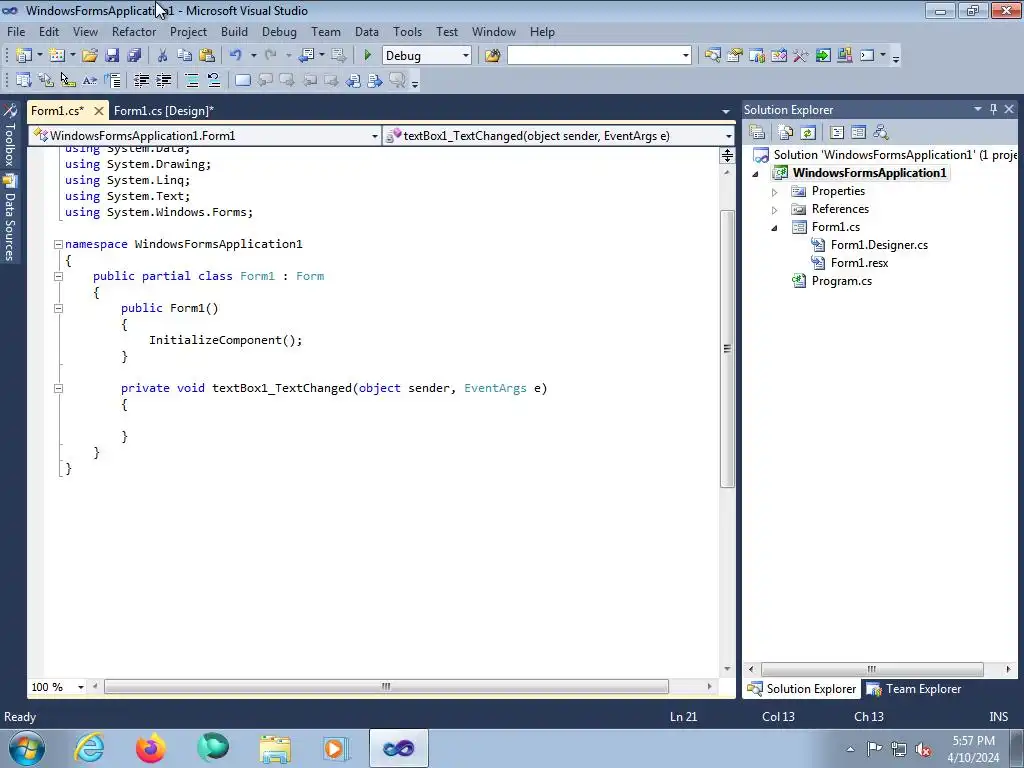Open Firefox from the taskbar

151,748
